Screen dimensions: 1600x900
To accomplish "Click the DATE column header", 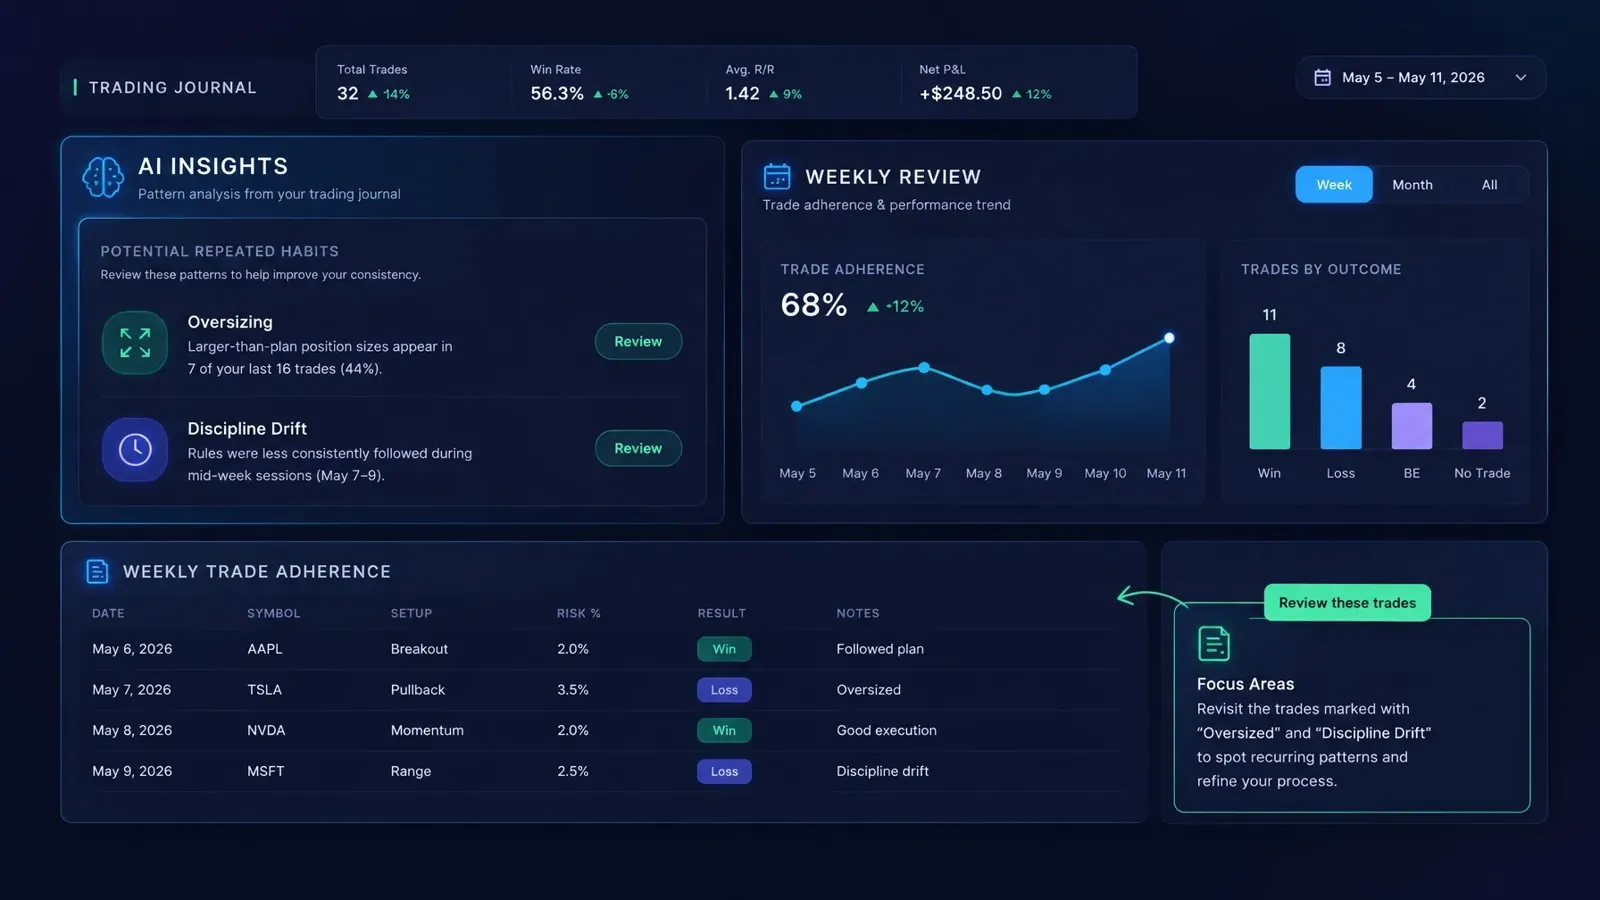I will [x=108, y=613].
